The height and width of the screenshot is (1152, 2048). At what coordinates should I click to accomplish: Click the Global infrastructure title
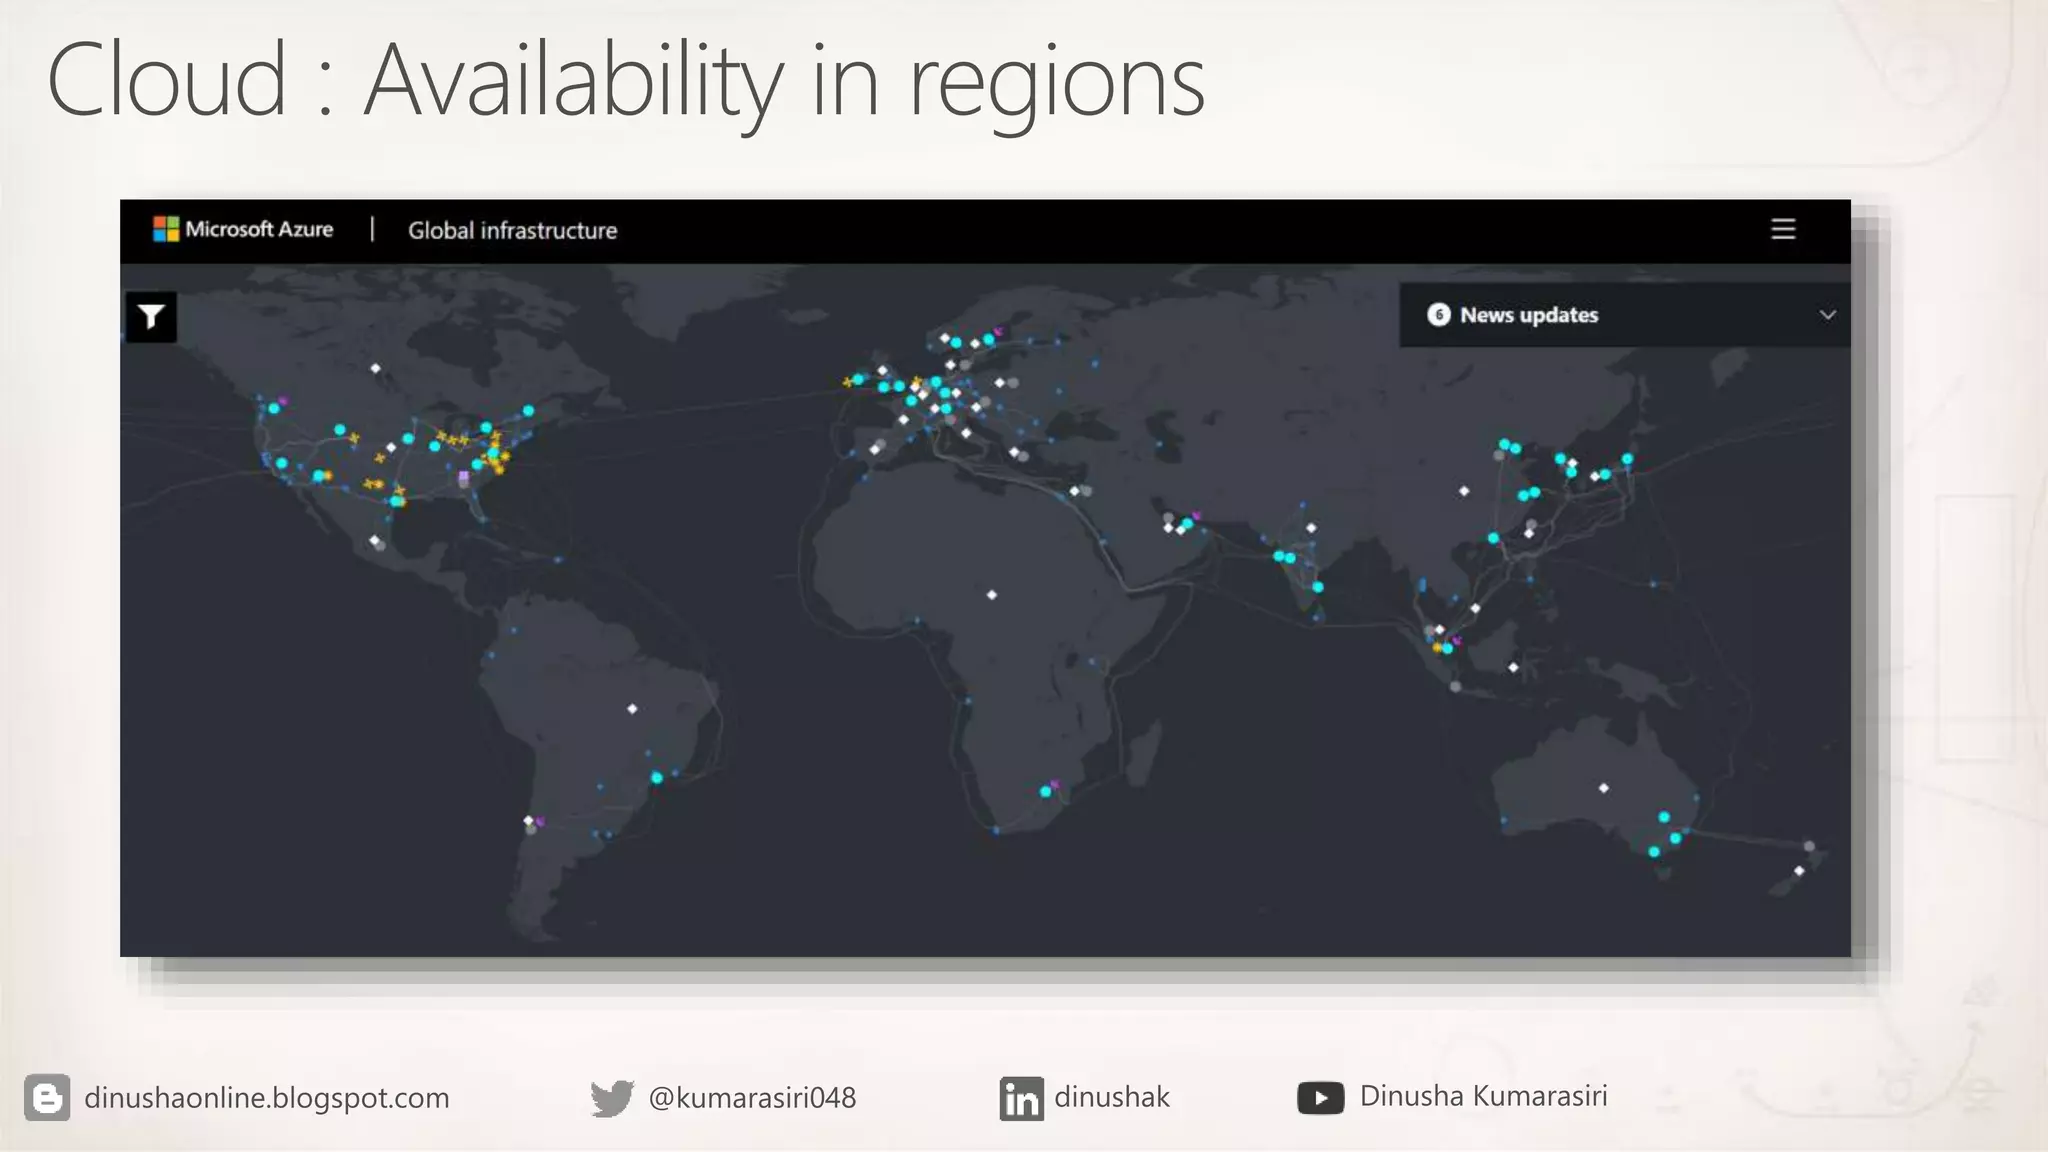[x=512, y=231]
